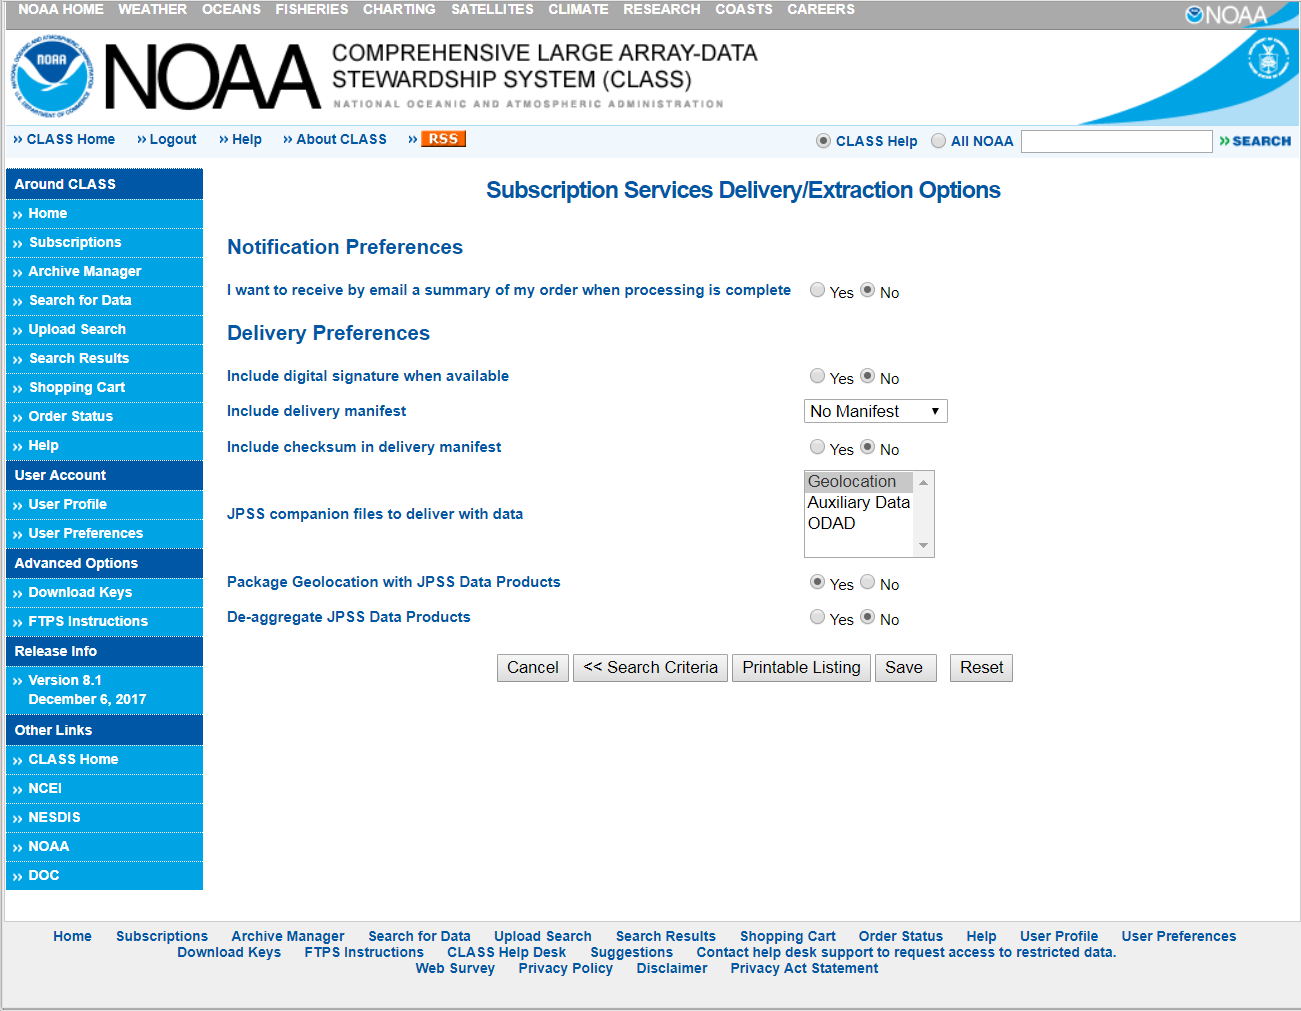This screenshot has width=1301, height=1011.
Task: Open NOAA HOME in top menu
Action: (61, 9)
